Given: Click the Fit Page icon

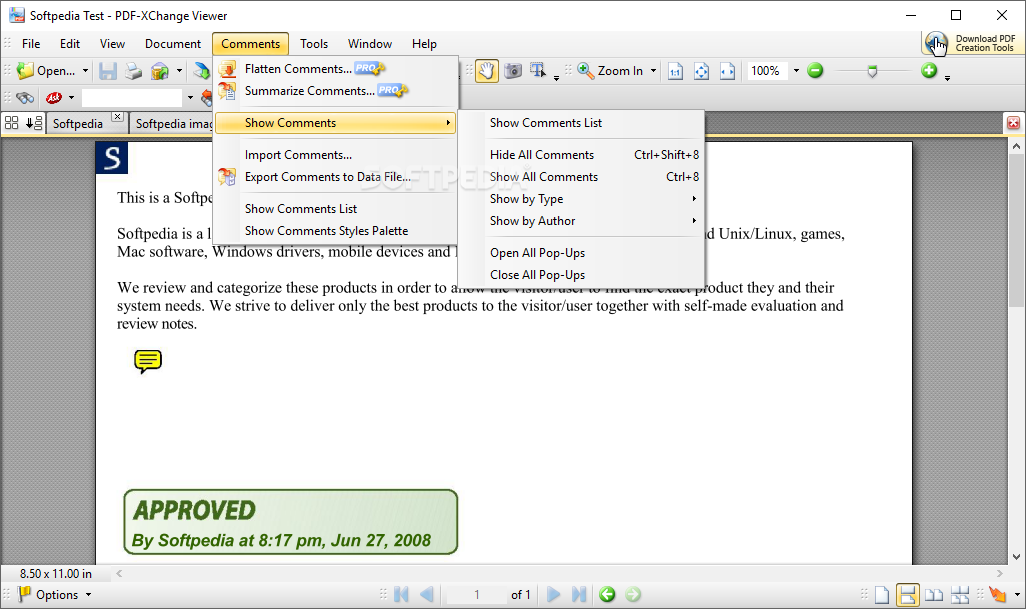Looking at the screenshot, I should tap(701, 71).
